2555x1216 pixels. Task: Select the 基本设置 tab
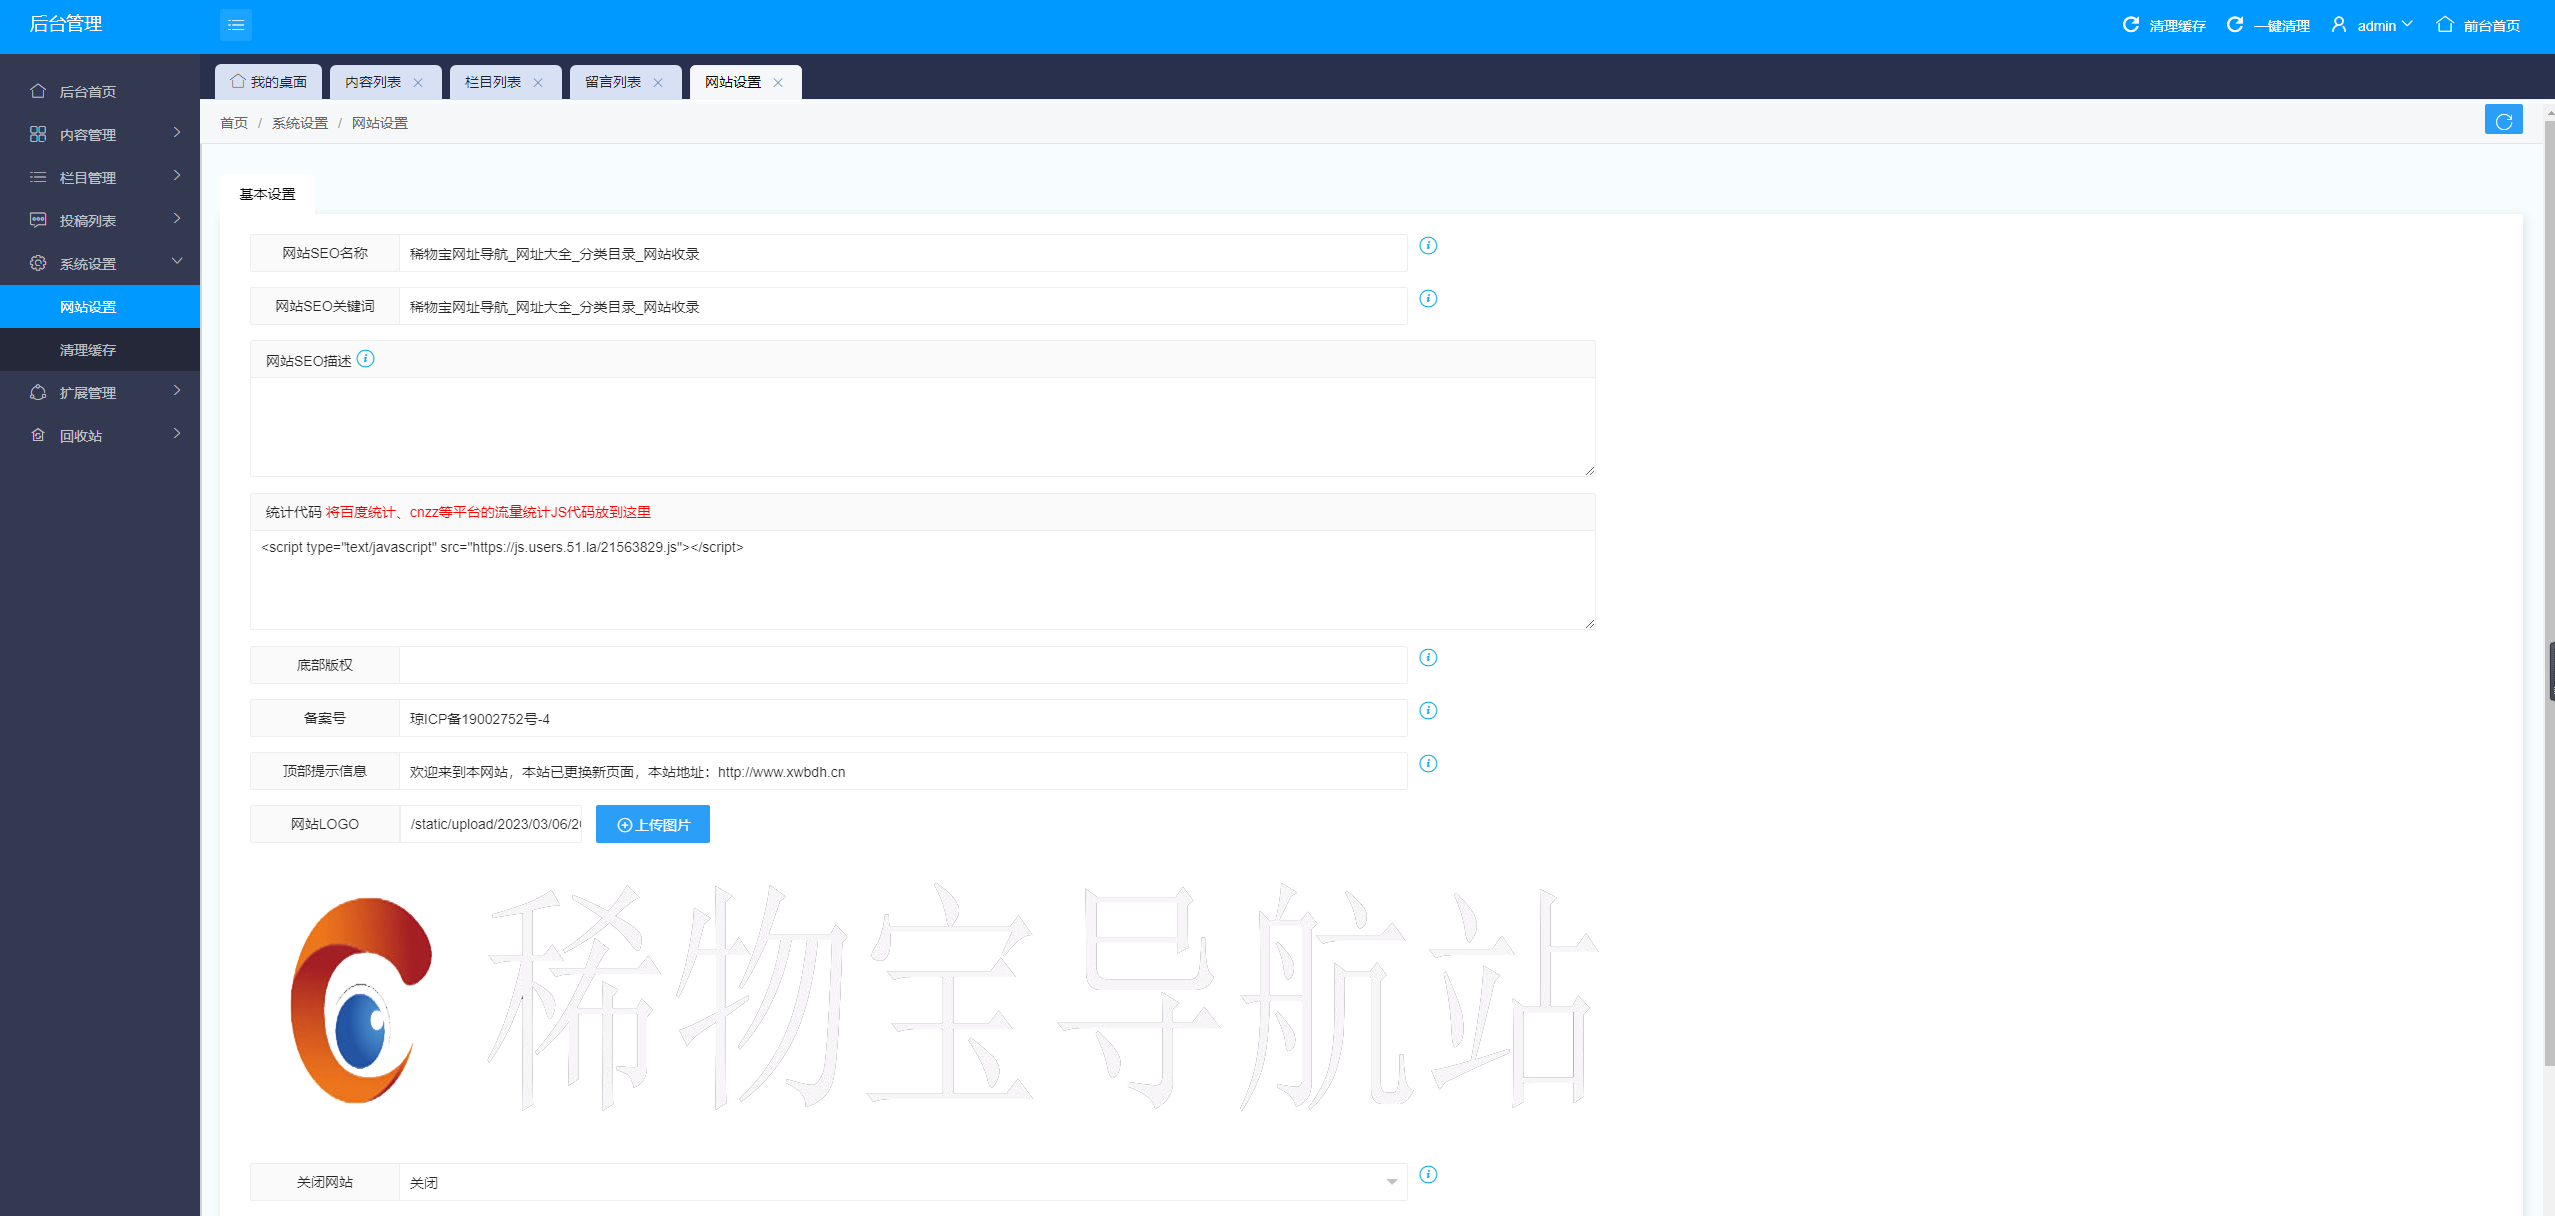267,194
